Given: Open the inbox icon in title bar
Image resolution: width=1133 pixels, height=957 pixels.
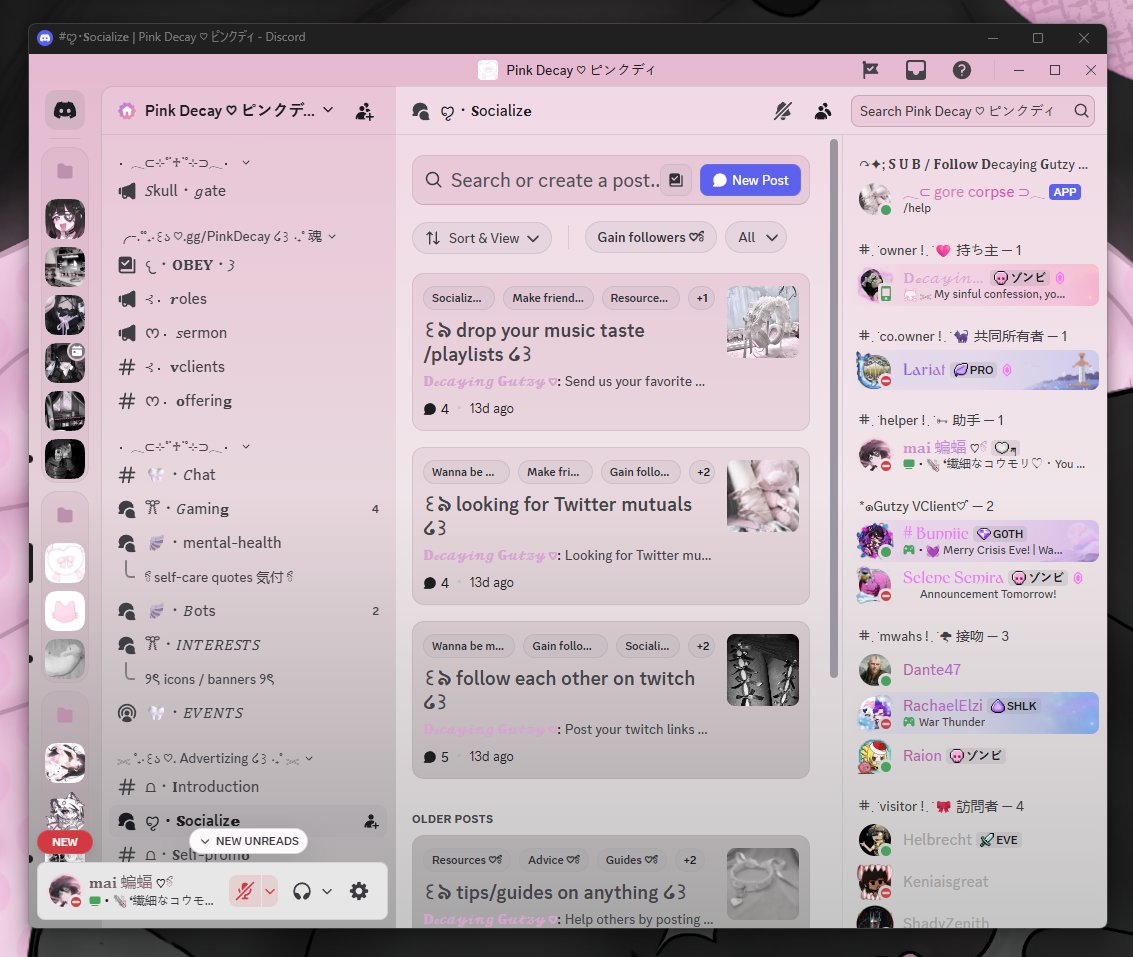Looking at the screenshot, I should tap(916, 70).
